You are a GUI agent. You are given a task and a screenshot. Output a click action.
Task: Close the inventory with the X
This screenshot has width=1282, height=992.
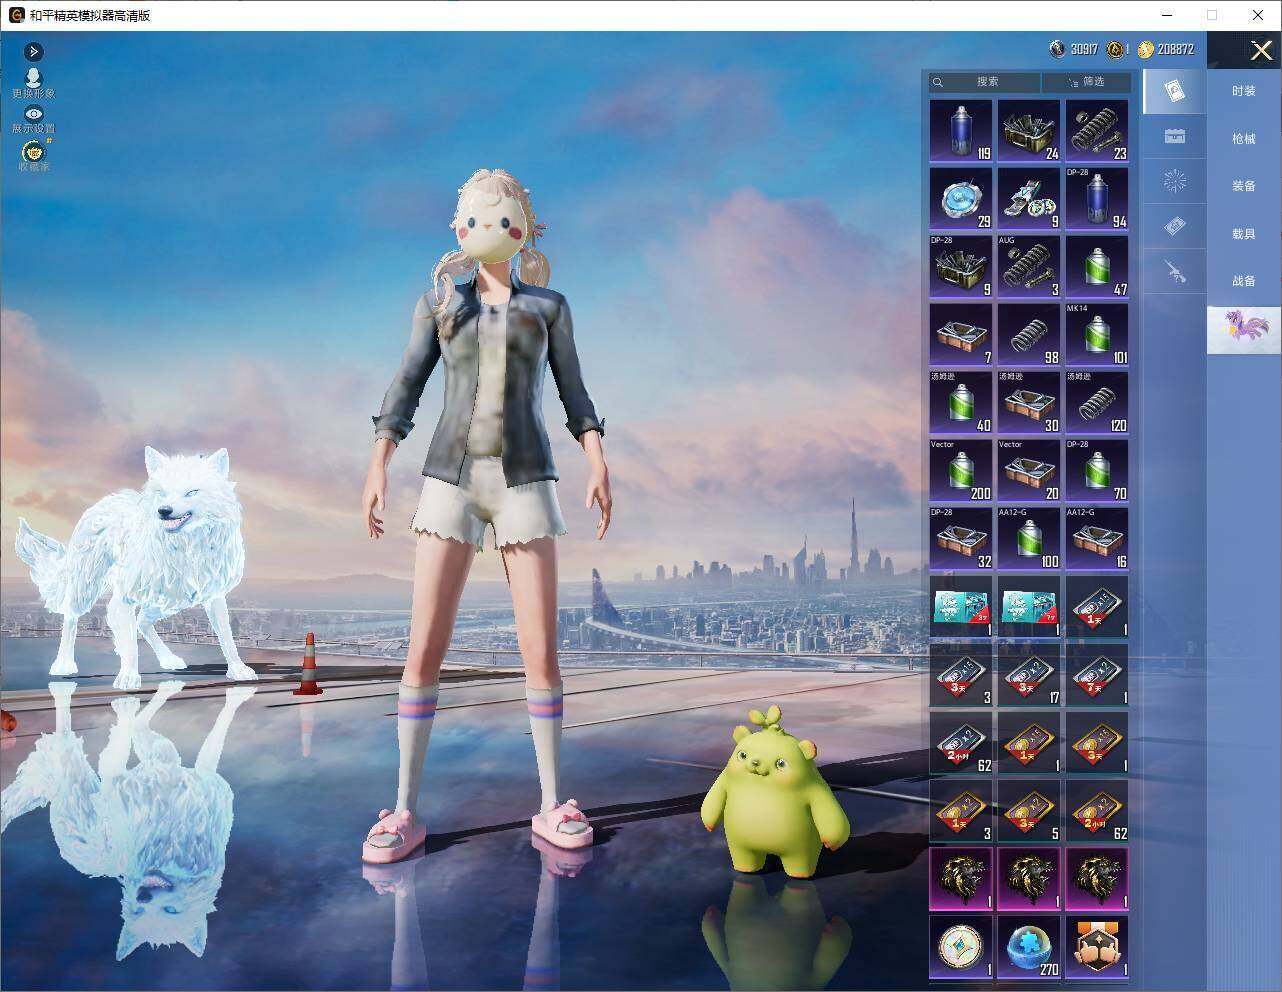pyautogui.click(x=1261, y=50)
